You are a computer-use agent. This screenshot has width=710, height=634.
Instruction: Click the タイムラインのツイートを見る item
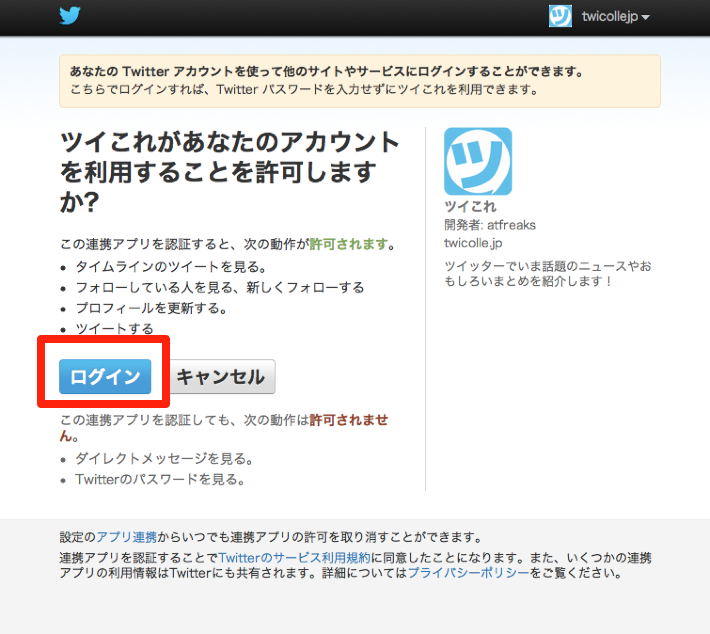click(172, 267)
